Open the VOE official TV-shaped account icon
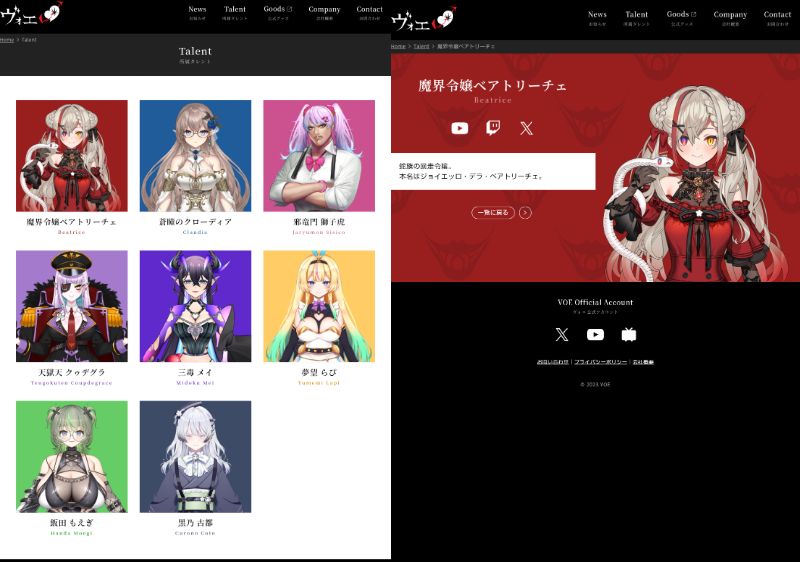Viewport: 800px width, 562px height. (629, 335)
